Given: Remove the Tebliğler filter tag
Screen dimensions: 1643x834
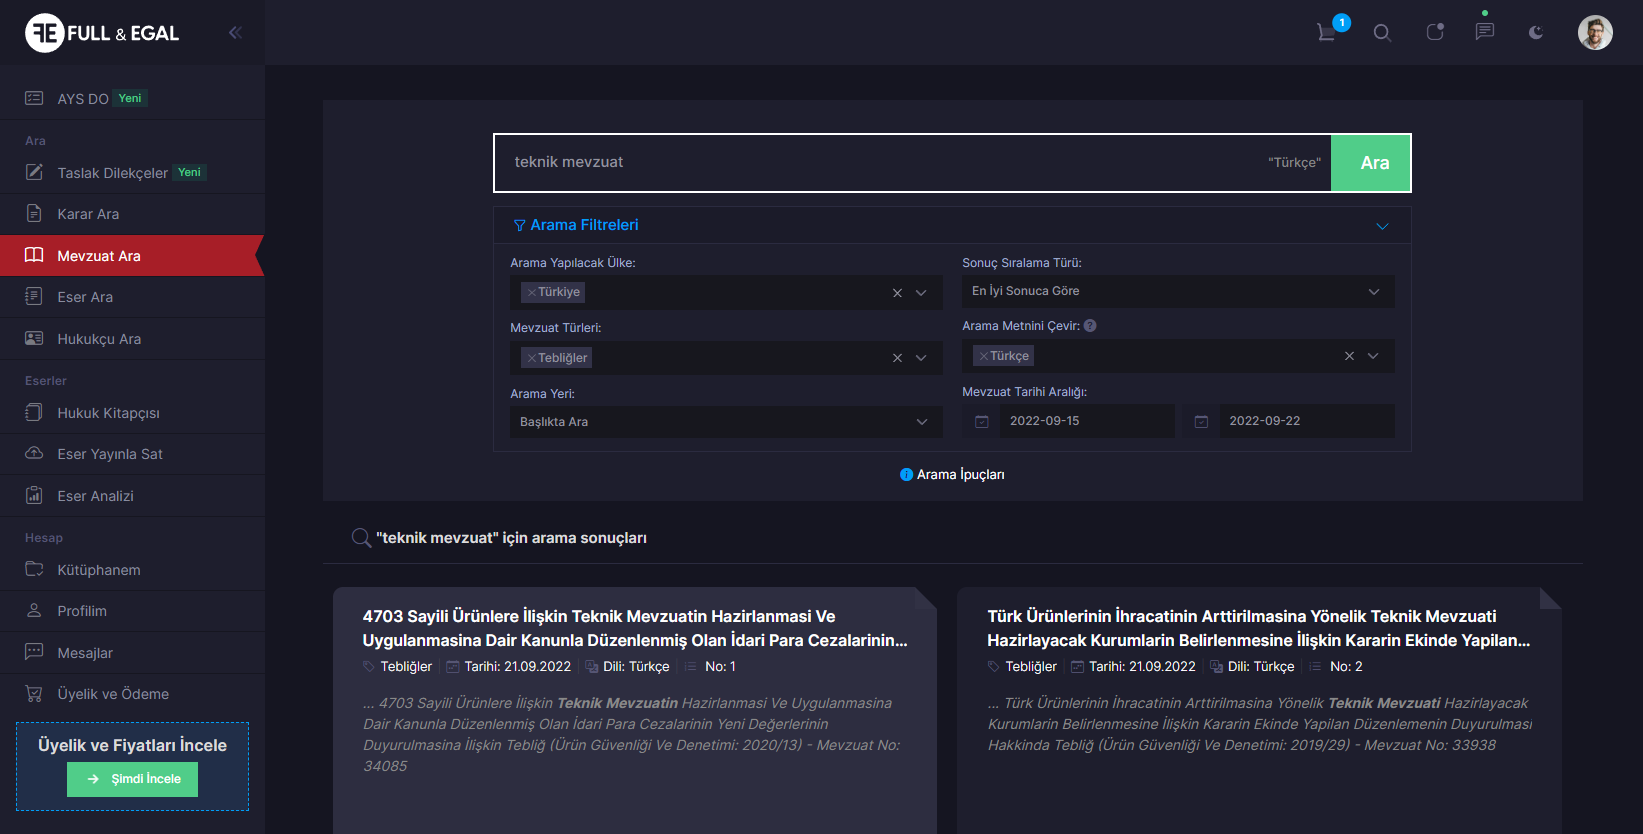Looking at the screenshot, I should [x=532, y=358].
